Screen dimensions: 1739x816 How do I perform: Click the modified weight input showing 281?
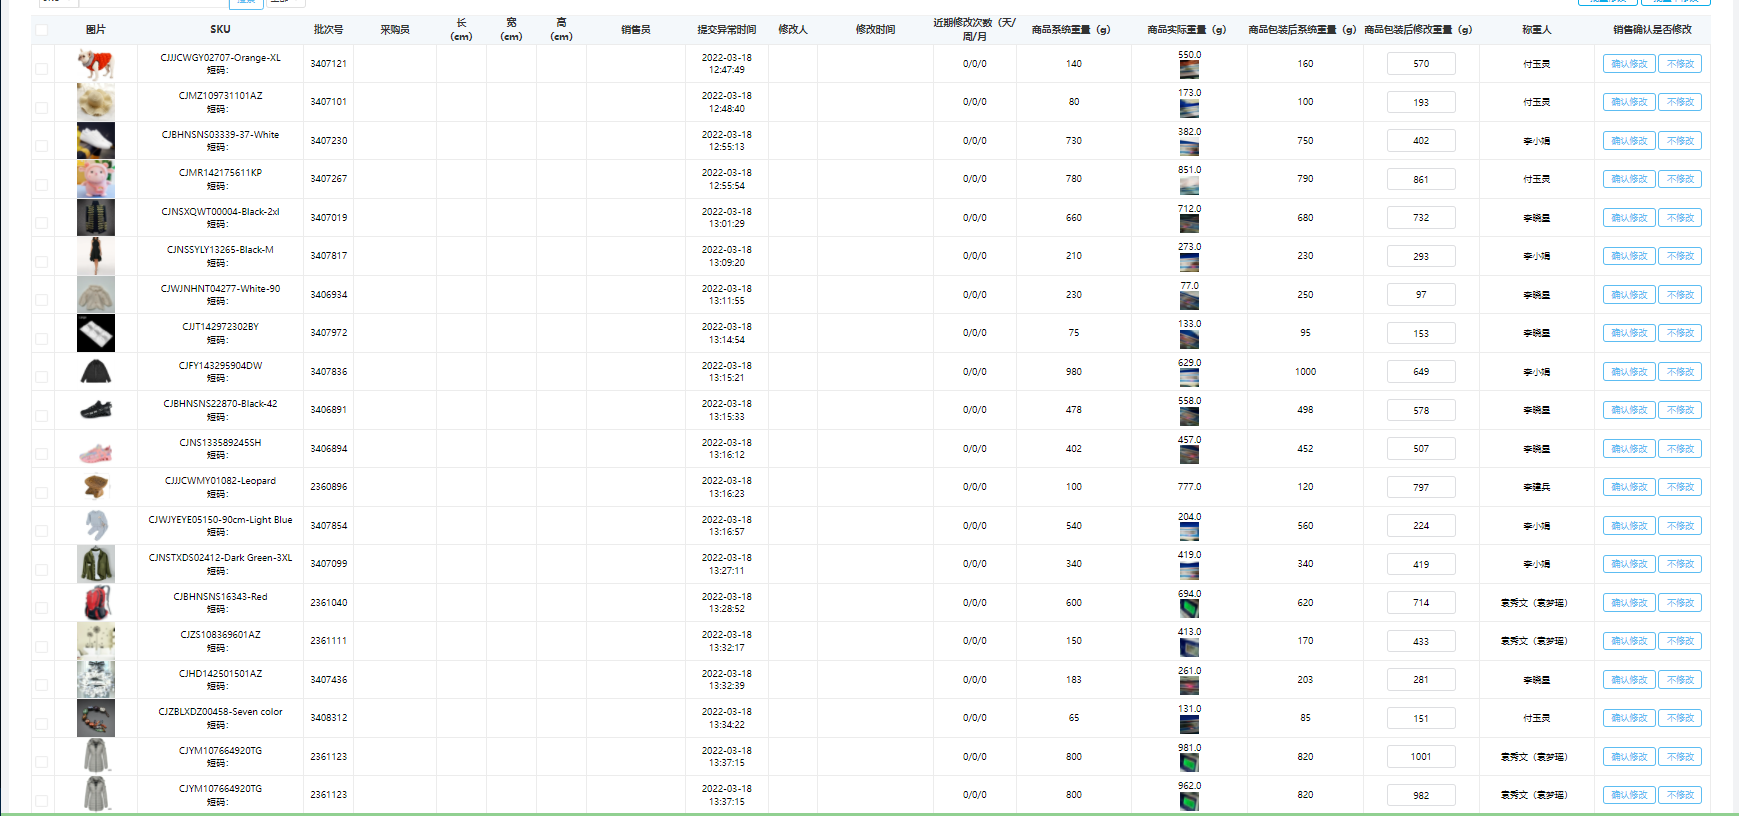click(1421, 680)
